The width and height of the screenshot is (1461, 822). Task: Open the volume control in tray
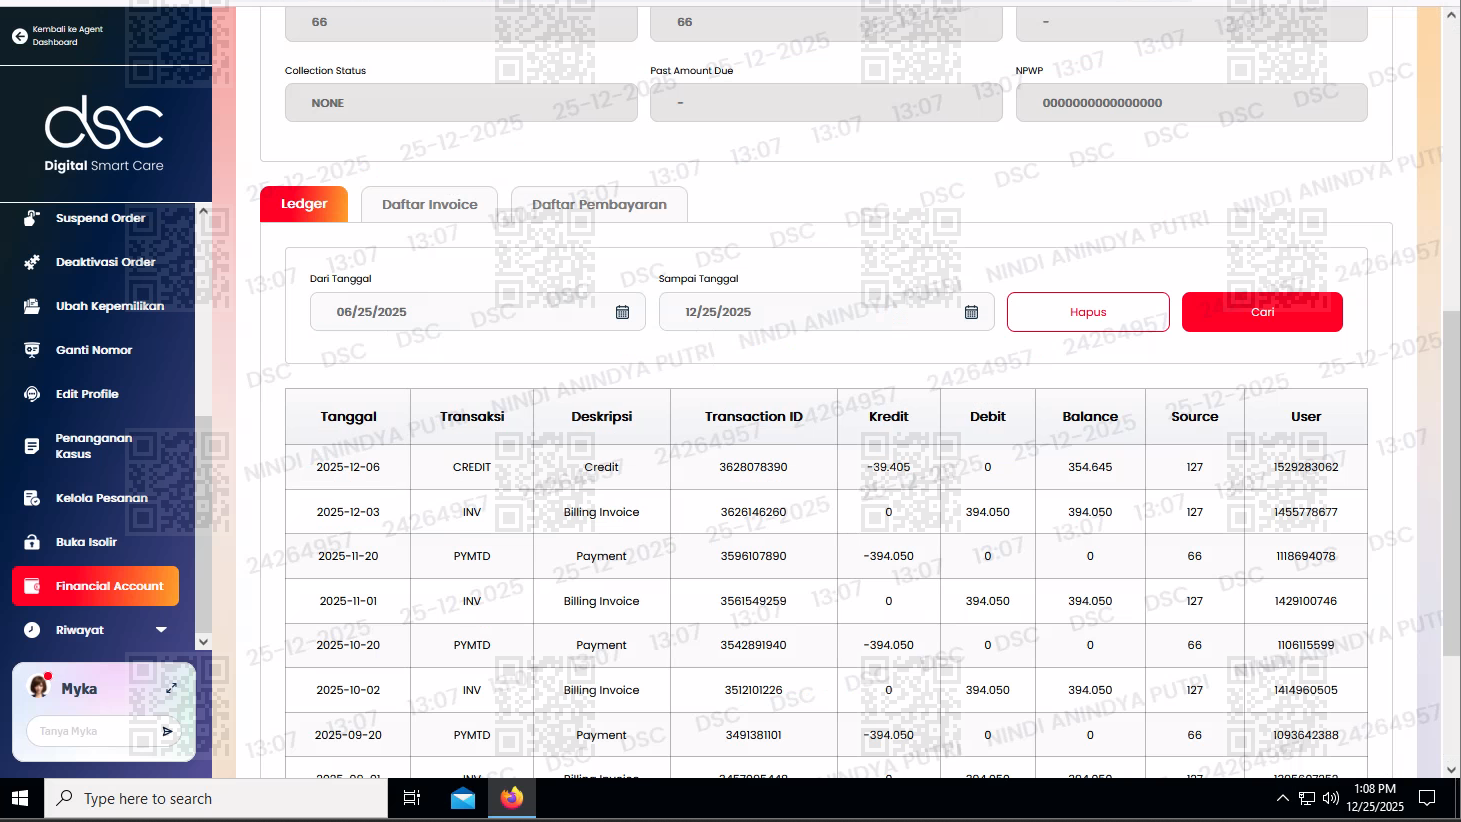coord(1330,798)
